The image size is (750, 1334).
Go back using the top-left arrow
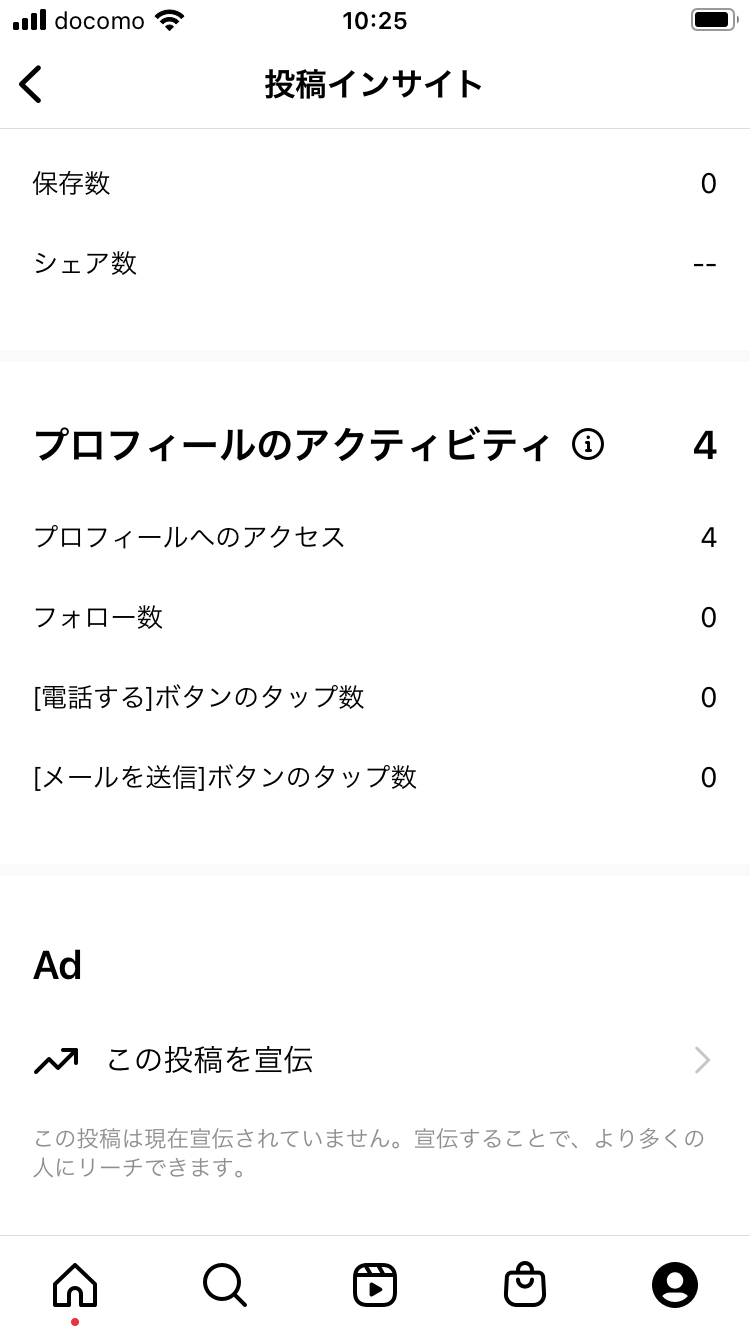(31, 84)
